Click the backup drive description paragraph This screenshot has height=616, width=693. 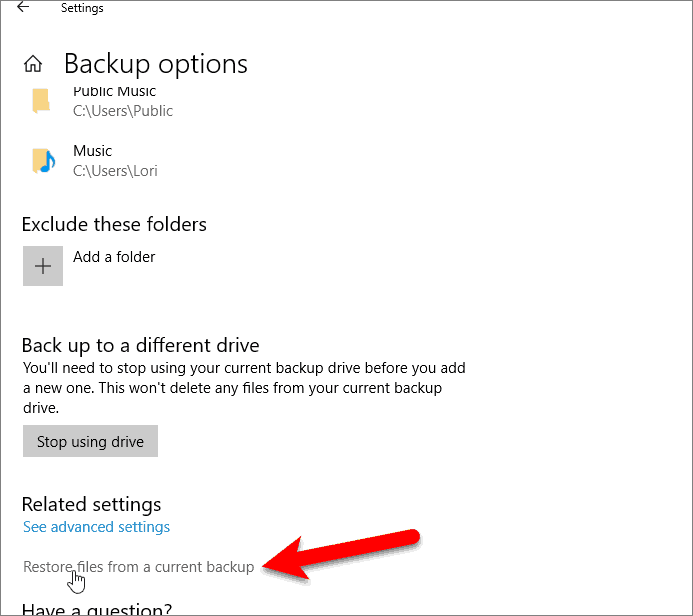(243, 388)
